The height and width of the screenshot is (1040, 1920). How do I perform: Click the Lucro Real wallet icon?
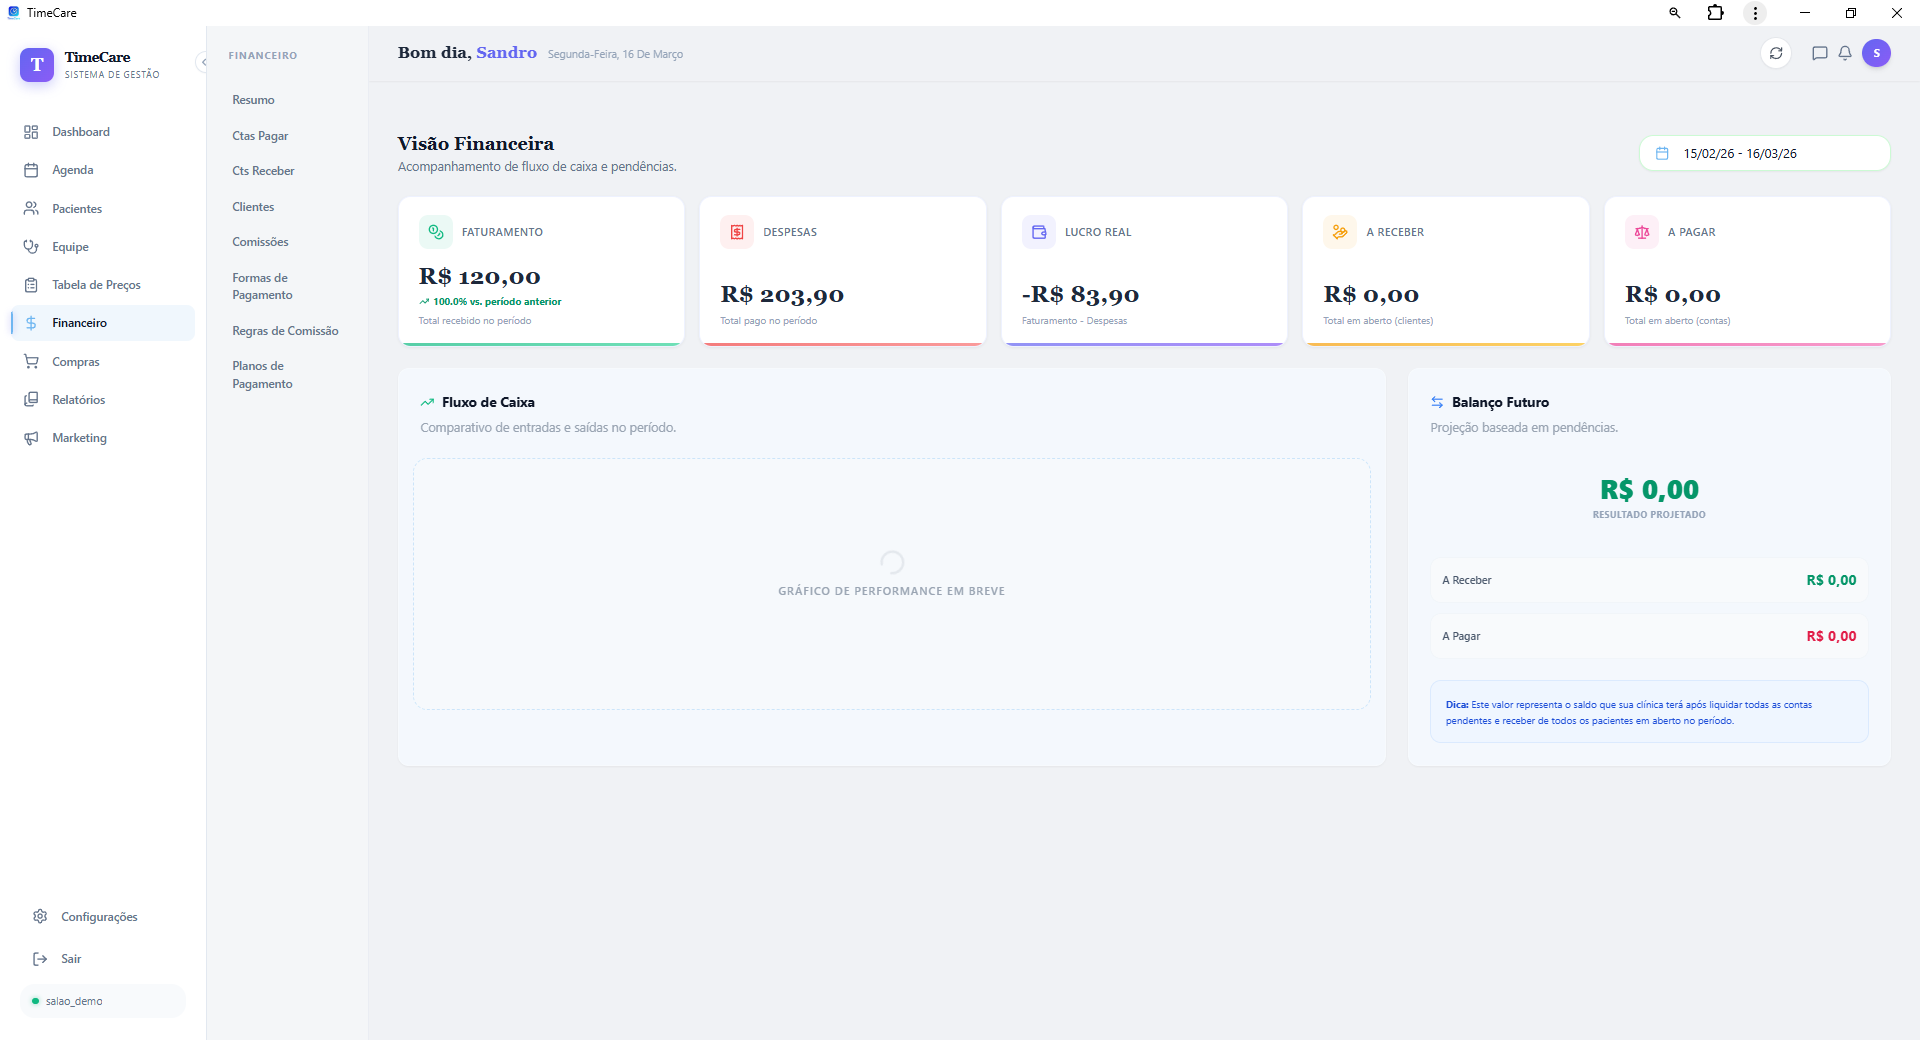(1039, 232)
